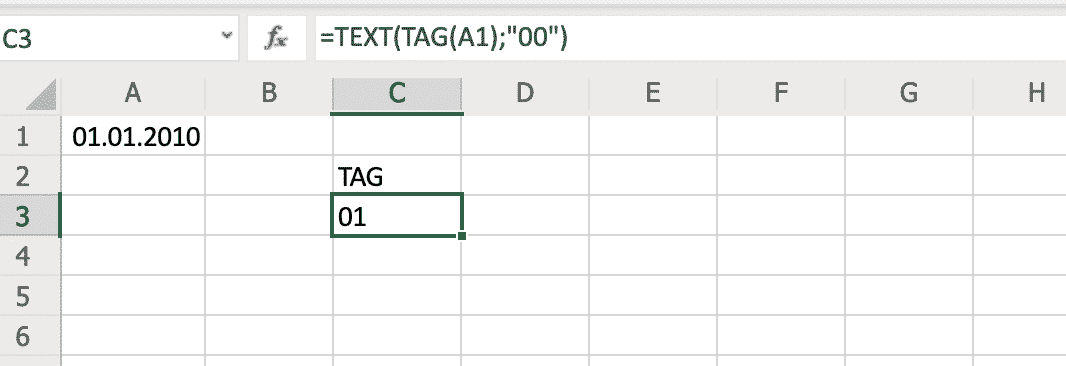Click the fx insert function icon
This screenshot has width=1066, height=366.
pos(277,39)
